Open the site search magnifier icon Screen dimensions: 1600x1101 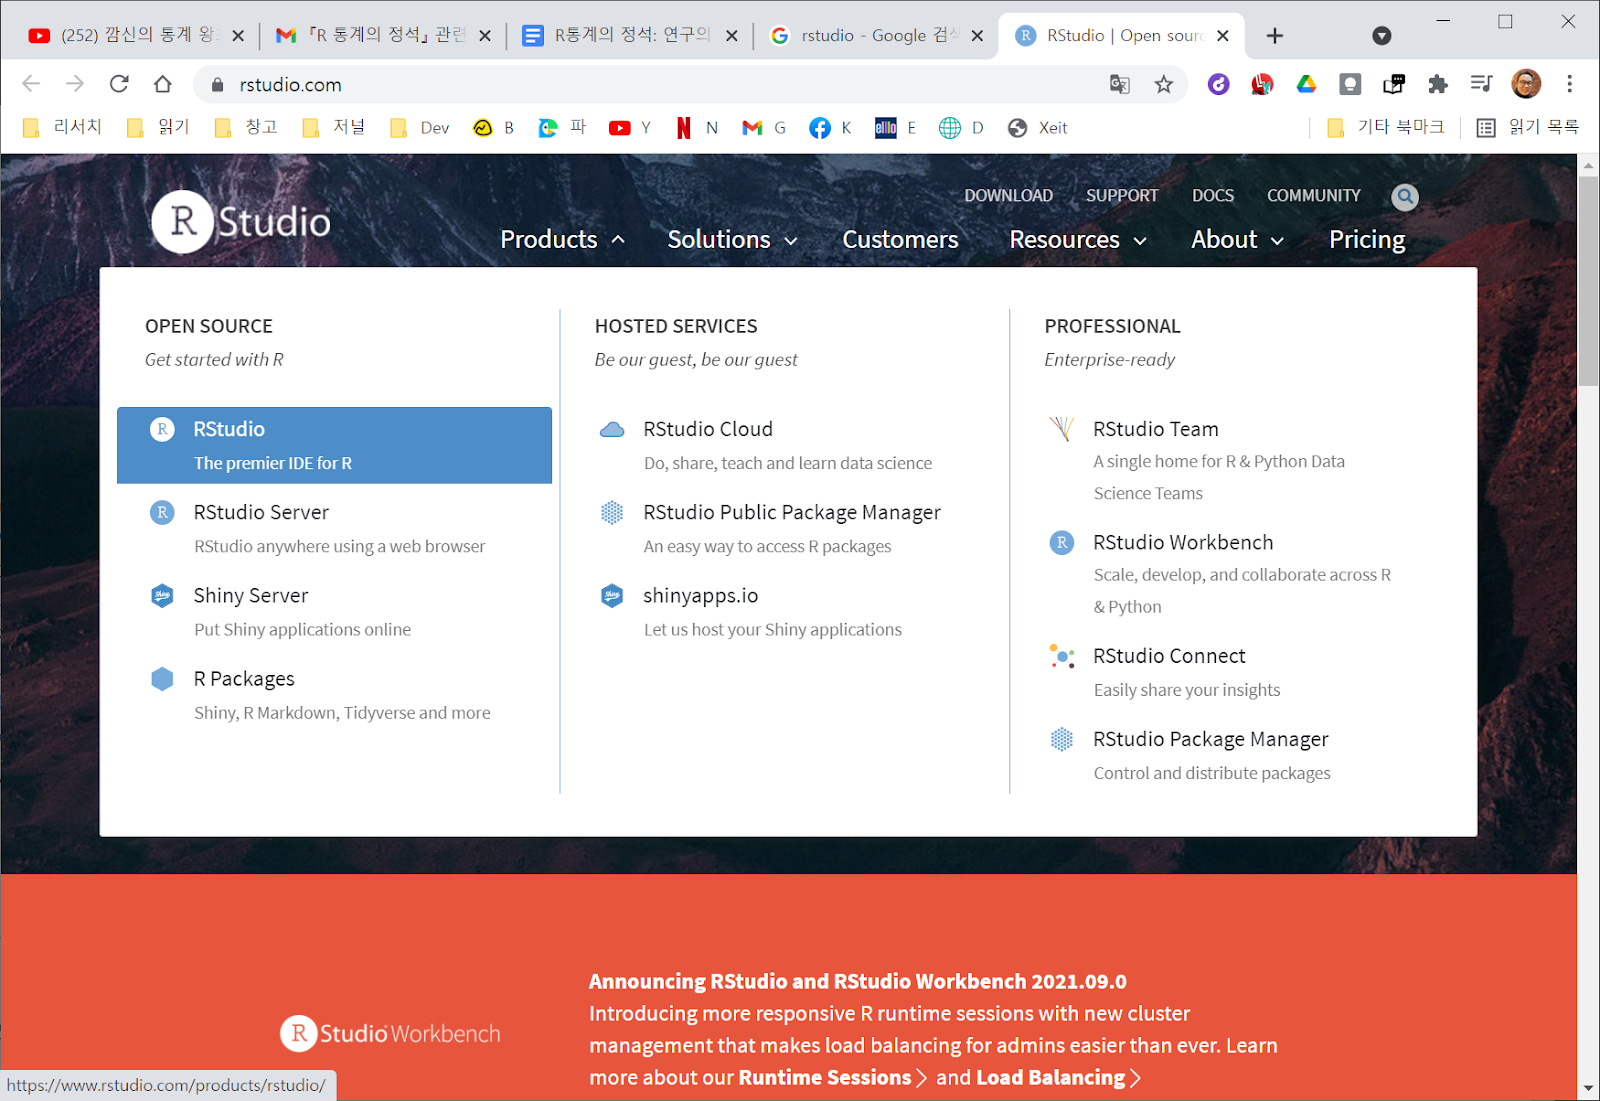coord(1405,197)
